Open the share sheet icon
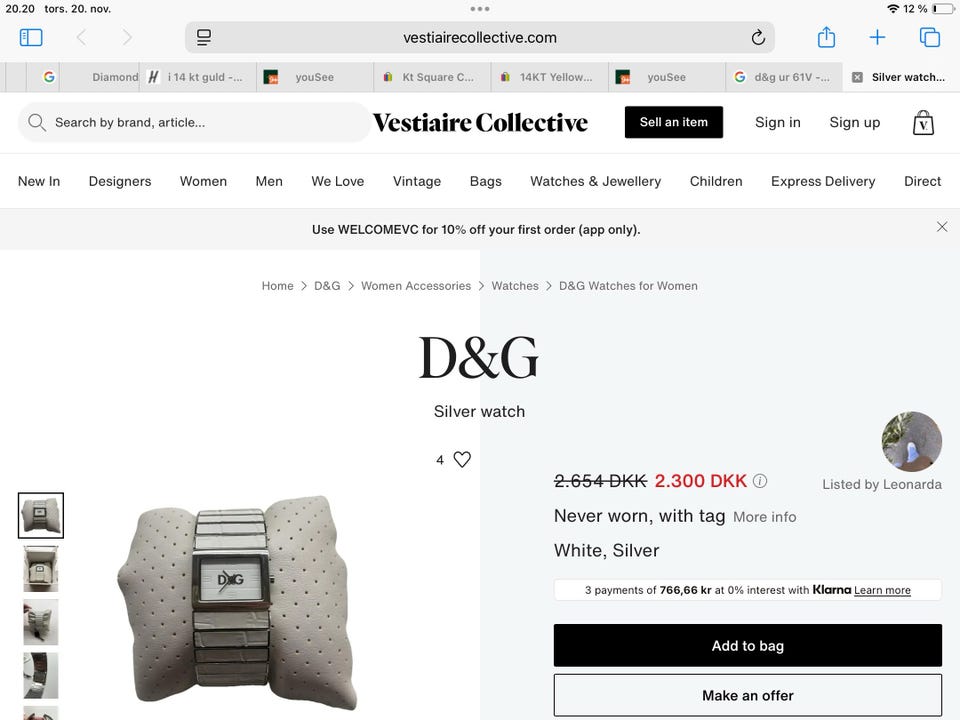The width and height of the screenshot is (960, 720). [826, 37]
